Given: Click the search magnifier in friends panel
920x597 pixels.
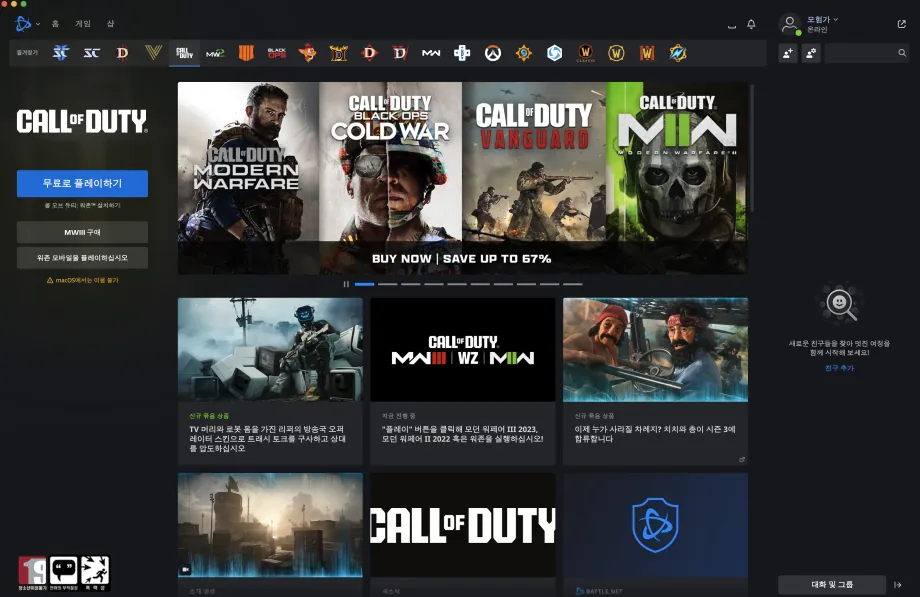Looking at the screenshot, I should (902, 53).
